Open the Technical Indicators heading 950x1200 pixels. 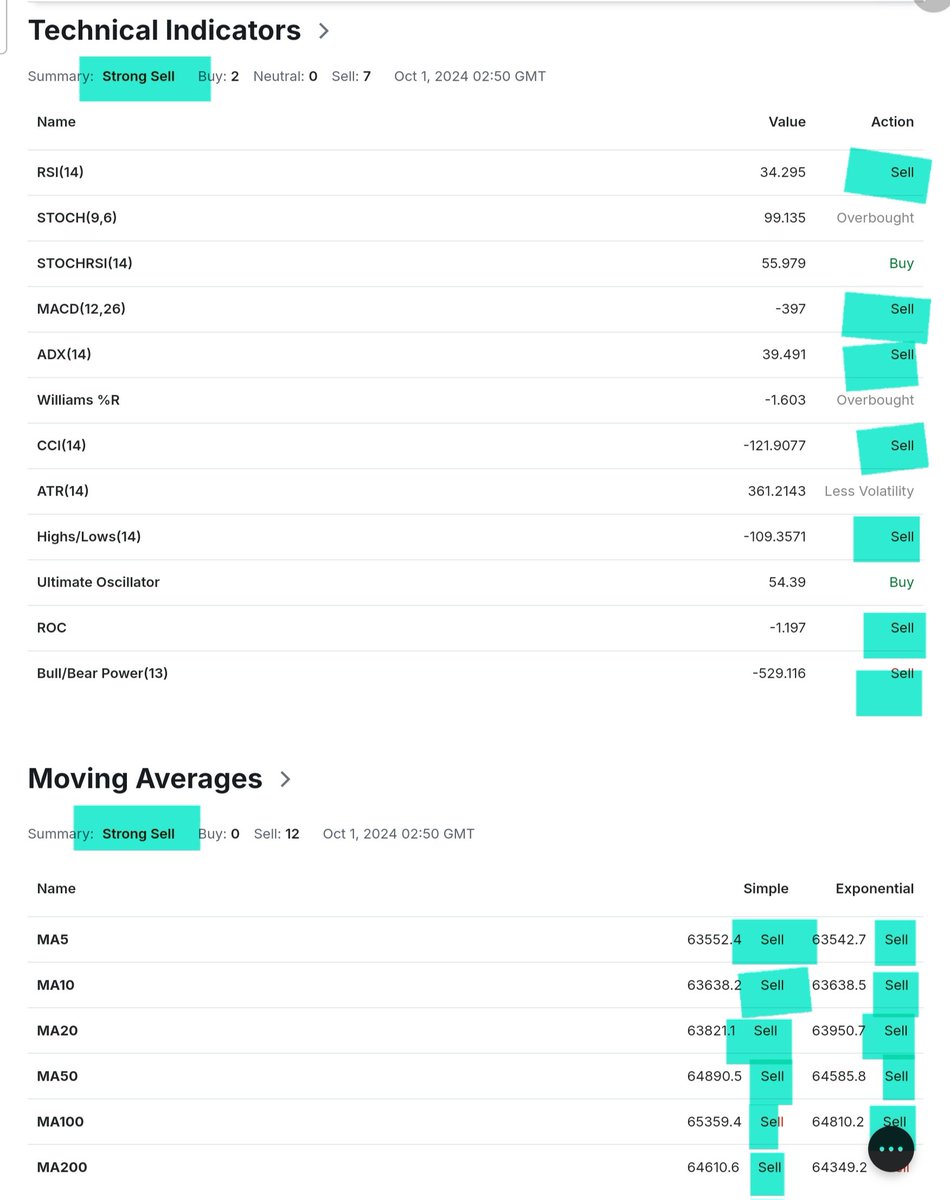coord(164,30)
